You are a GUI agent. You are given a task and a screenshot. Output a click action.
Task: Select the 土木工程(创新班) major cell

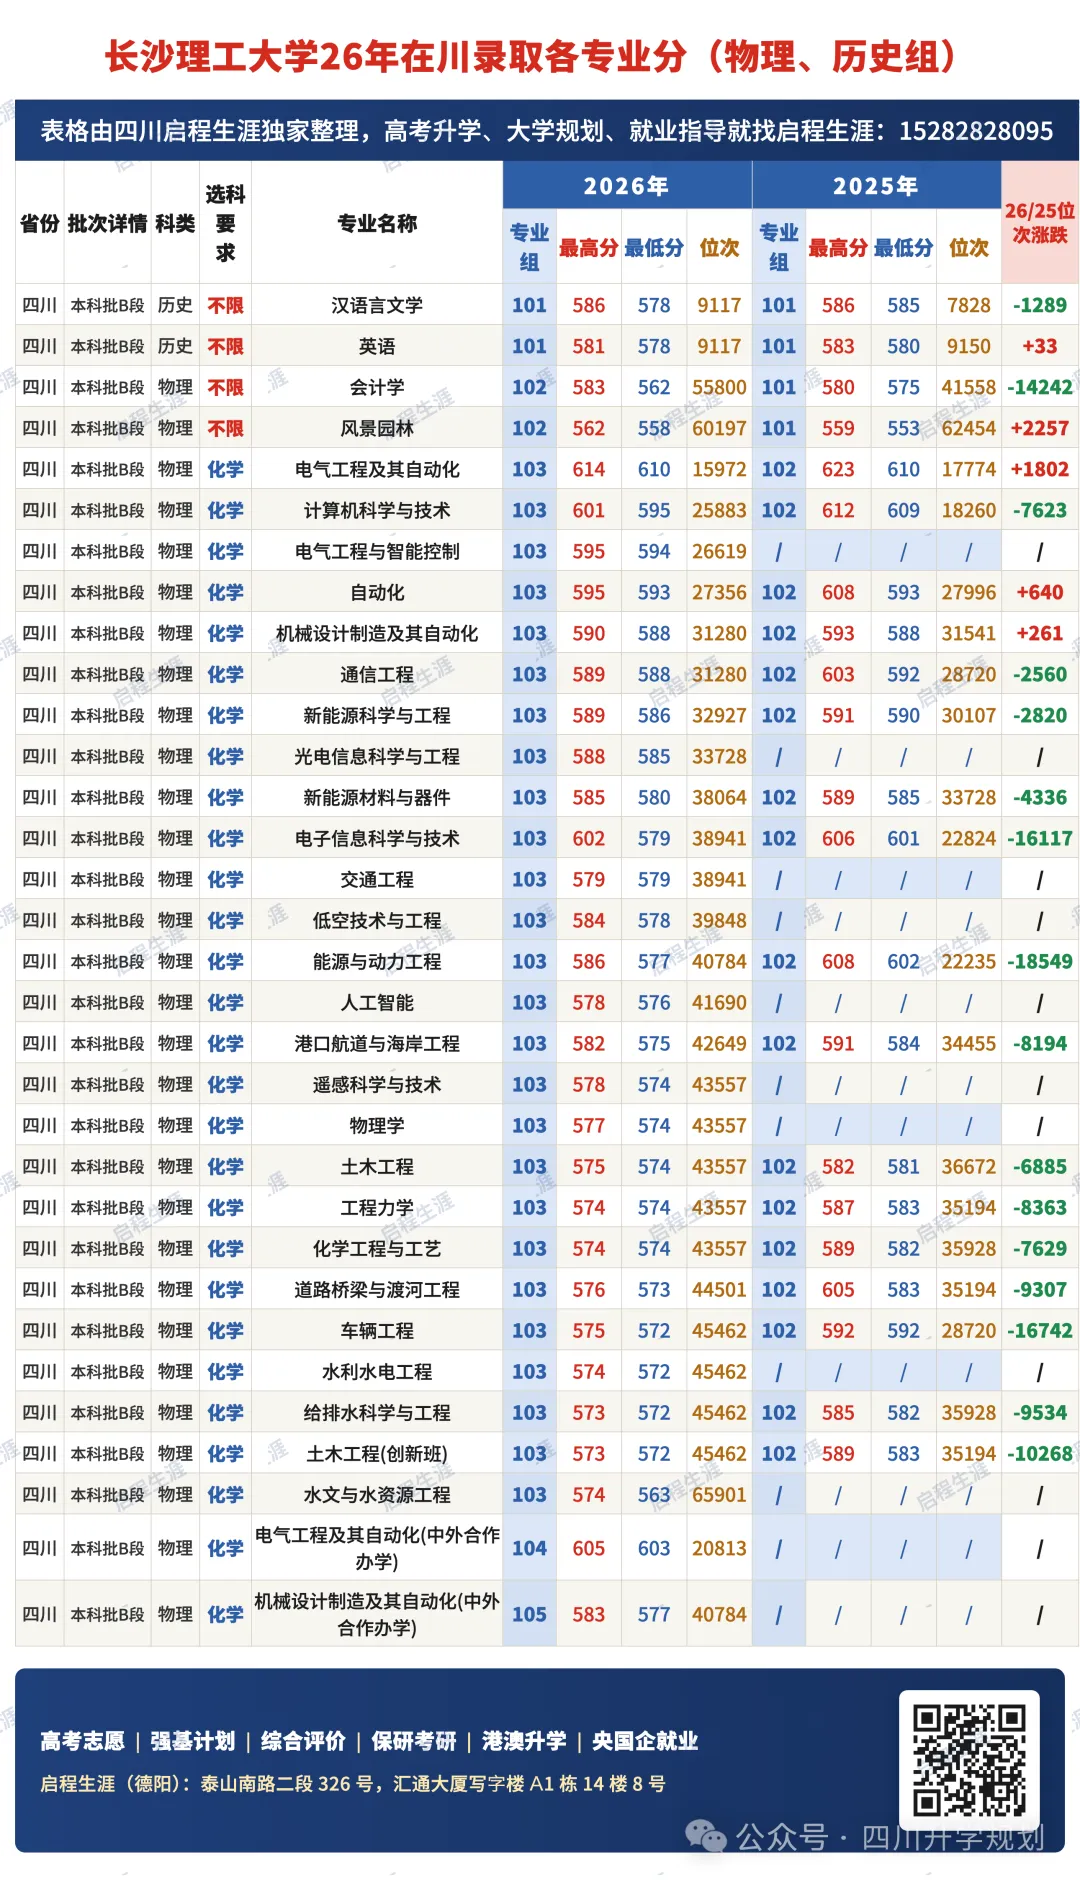point(377,1453)
